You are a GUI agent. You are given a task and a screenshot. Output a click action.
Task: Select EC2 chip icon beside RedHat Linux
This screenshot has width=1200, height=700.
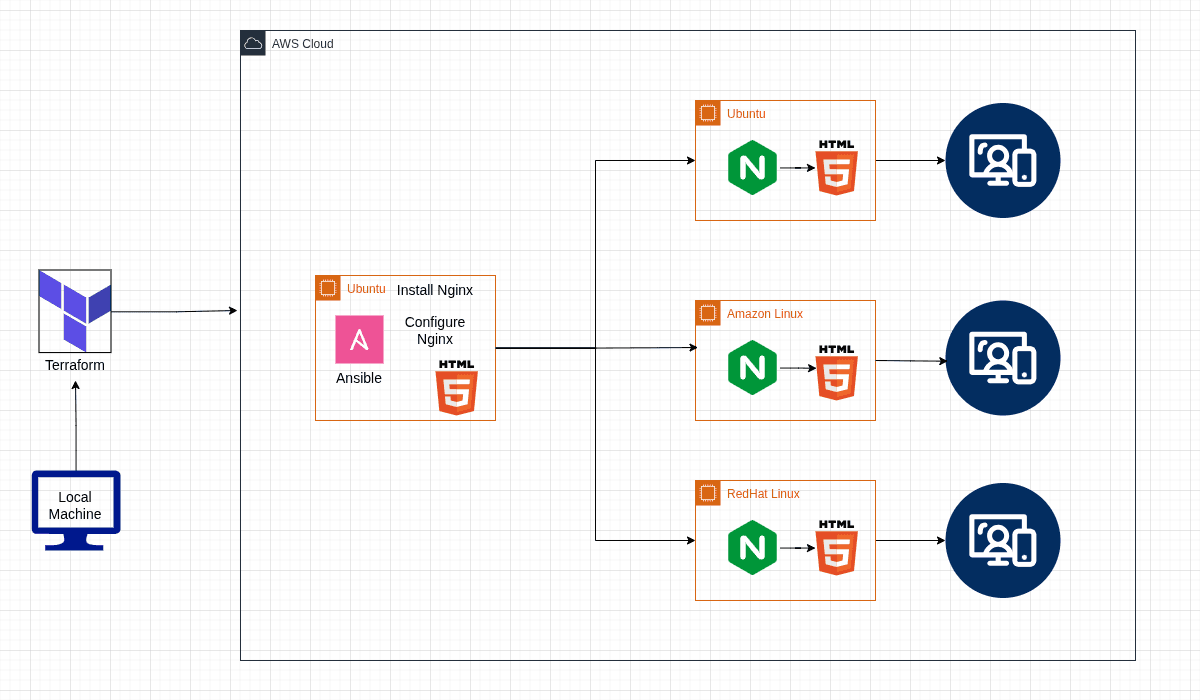(x=708, y=493)
